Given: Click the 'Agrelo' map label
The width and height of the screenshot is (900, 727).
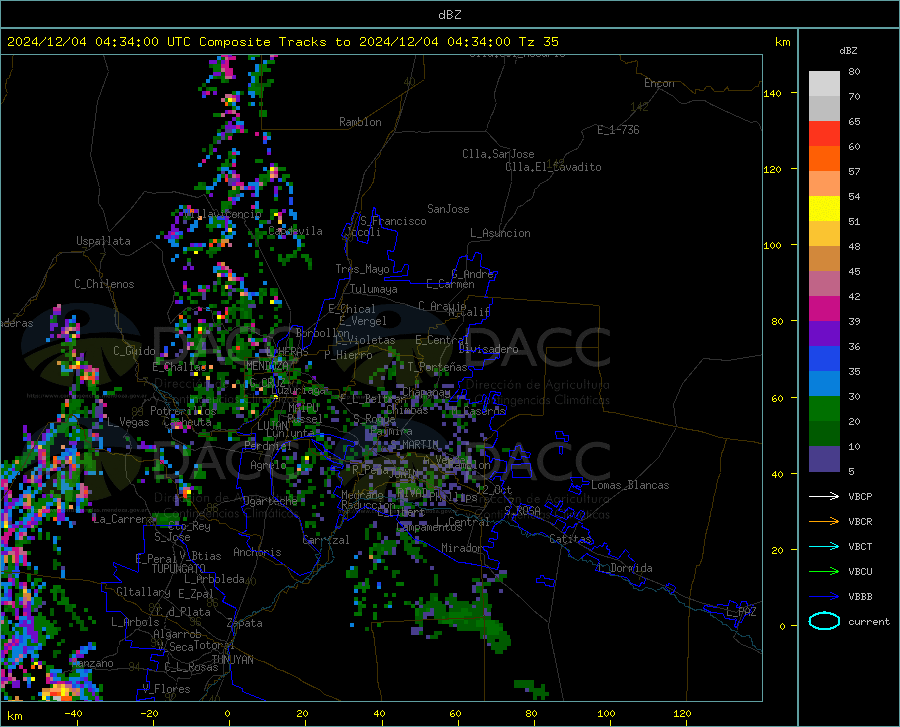Looking at the screenshot, I should click(x=268, y=465).
